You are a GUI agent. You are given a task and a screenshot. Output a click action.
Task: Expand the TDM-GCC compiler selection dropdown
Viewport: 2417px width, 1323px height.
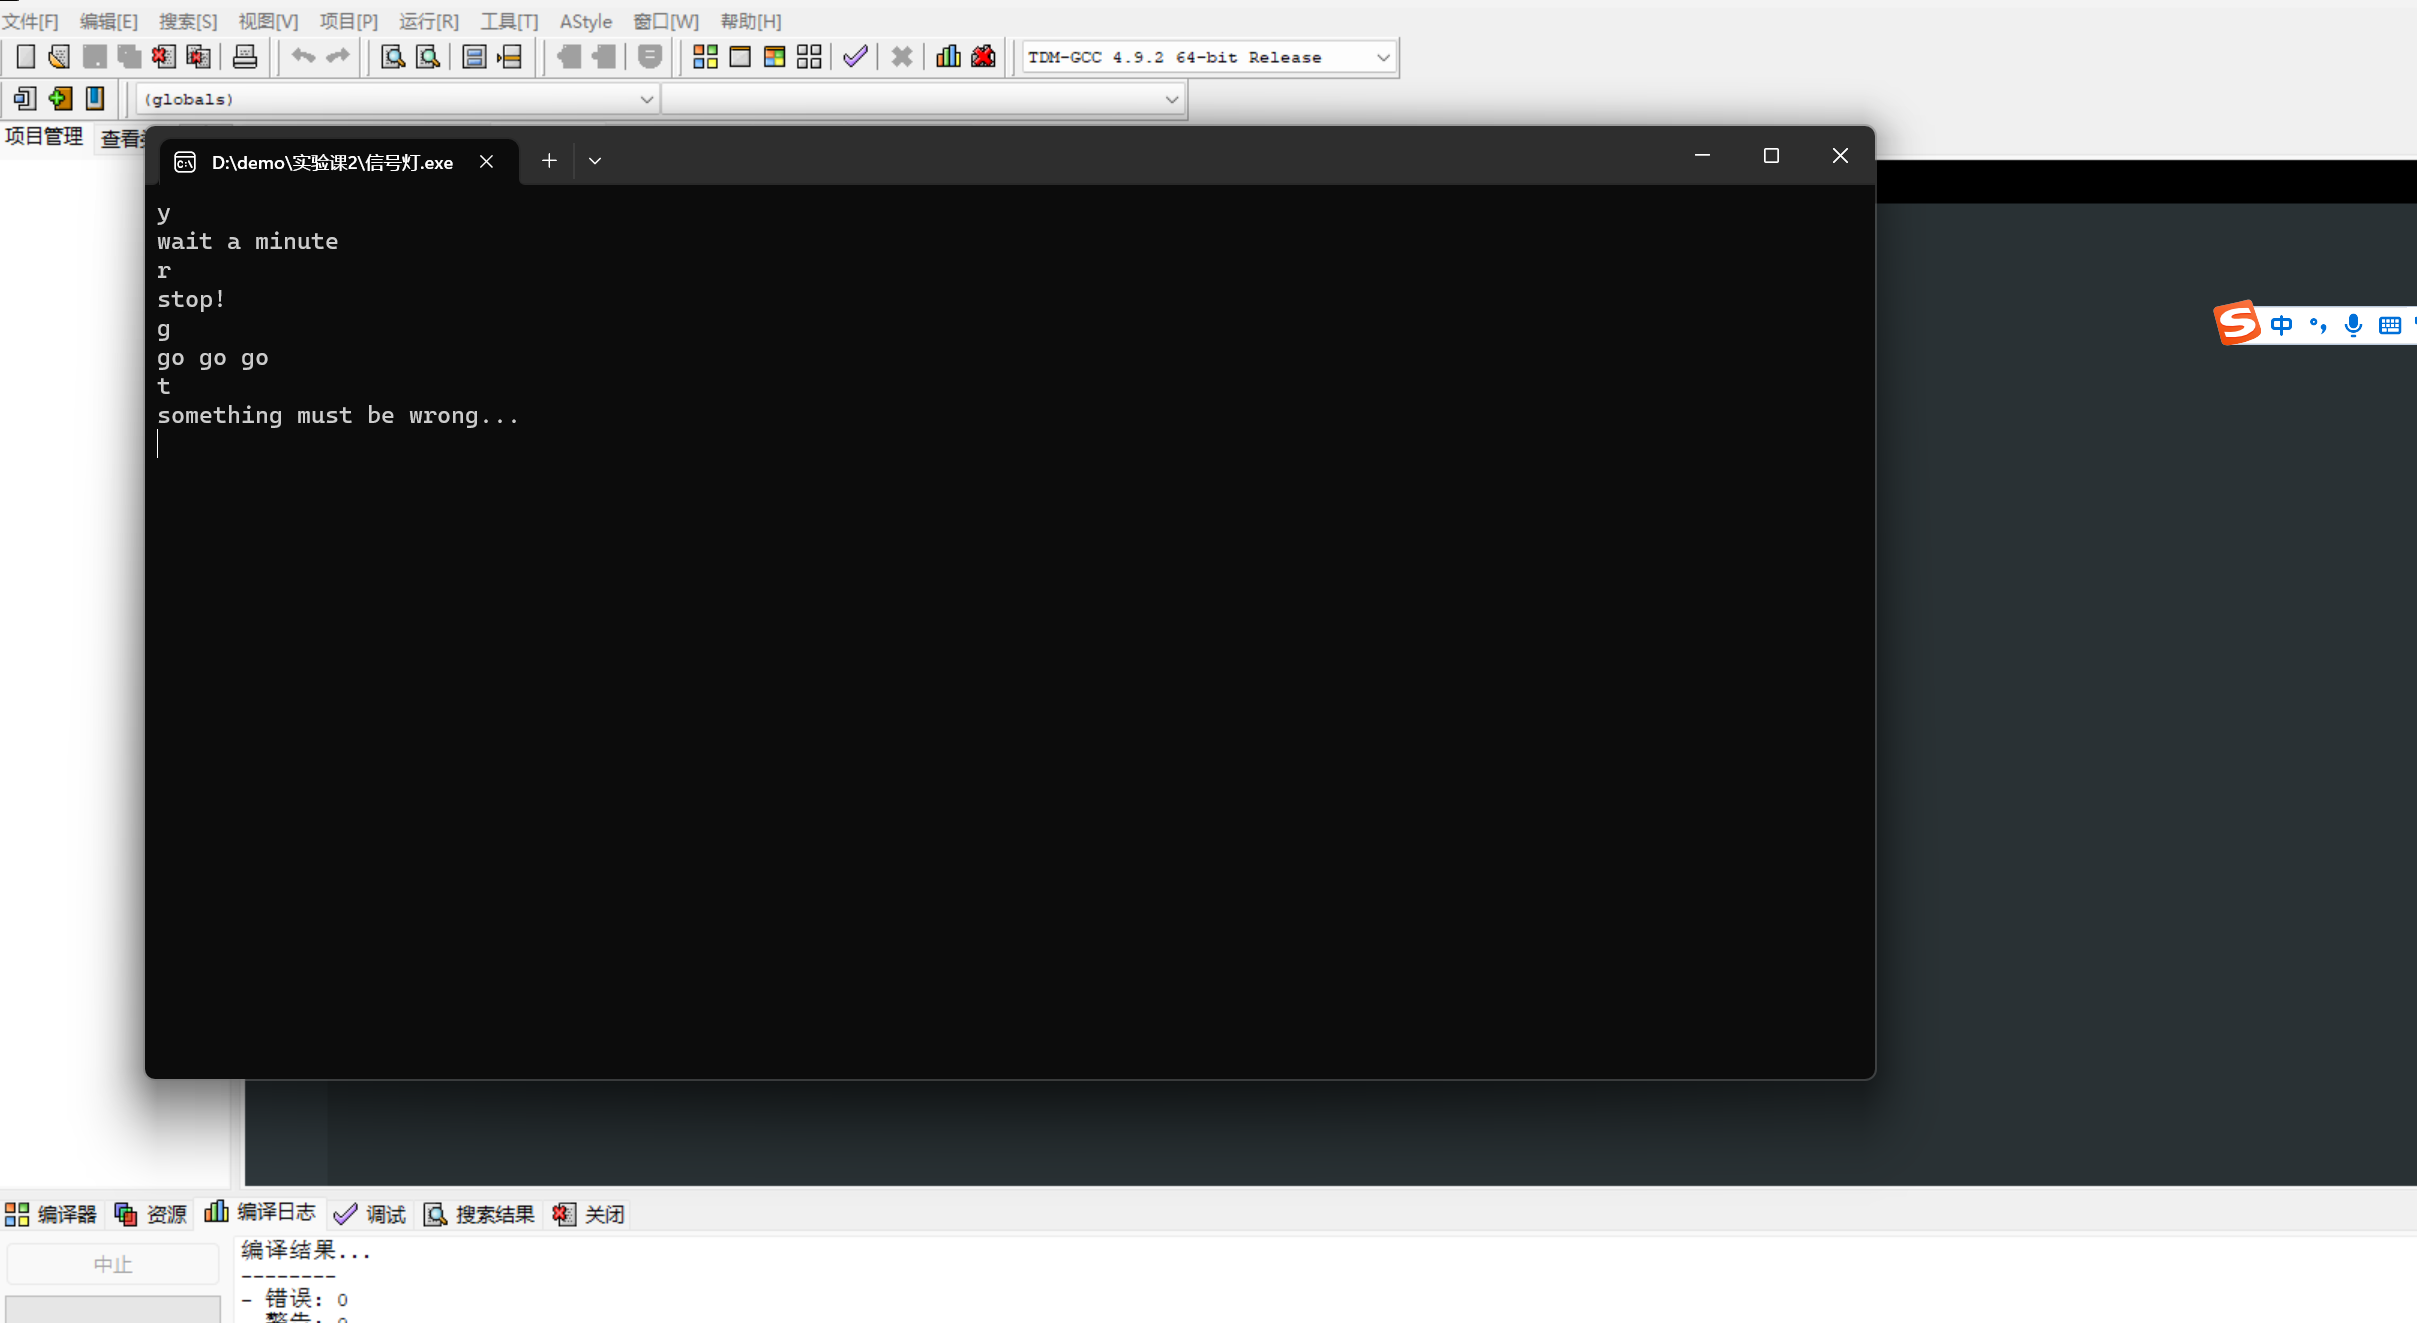click(x=1383, y=57)
